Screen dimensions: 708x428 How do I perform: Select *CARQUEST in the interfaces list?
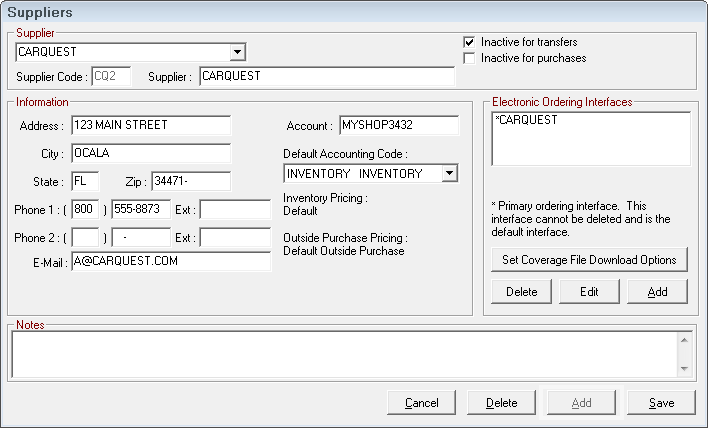(528, 121)
